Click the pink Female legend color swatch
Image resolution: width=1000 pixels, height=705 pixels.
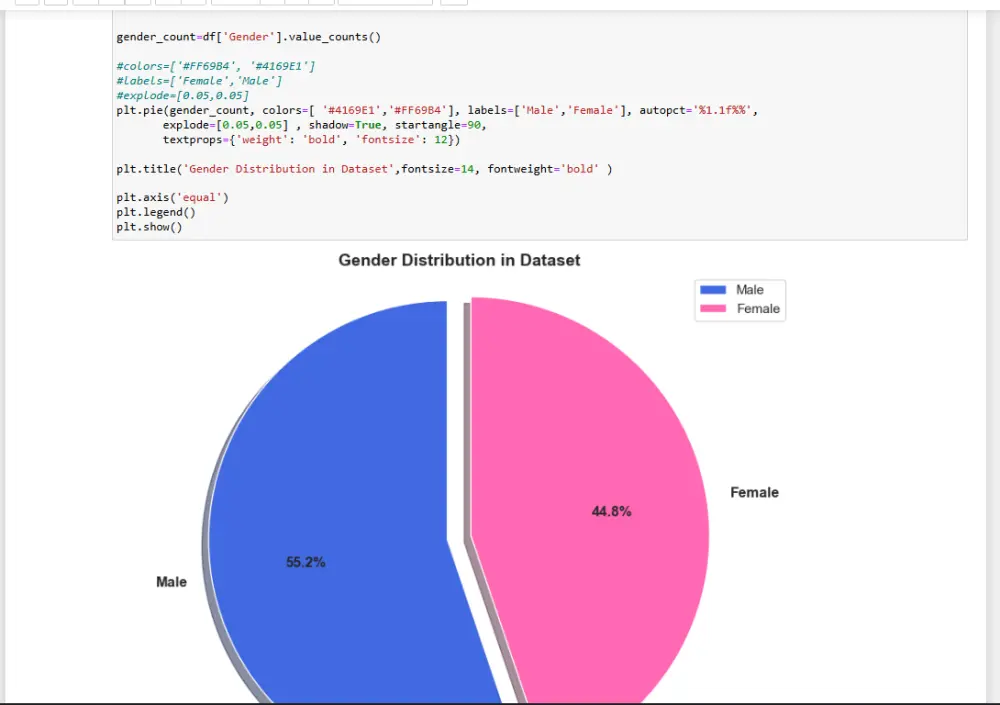712,308
